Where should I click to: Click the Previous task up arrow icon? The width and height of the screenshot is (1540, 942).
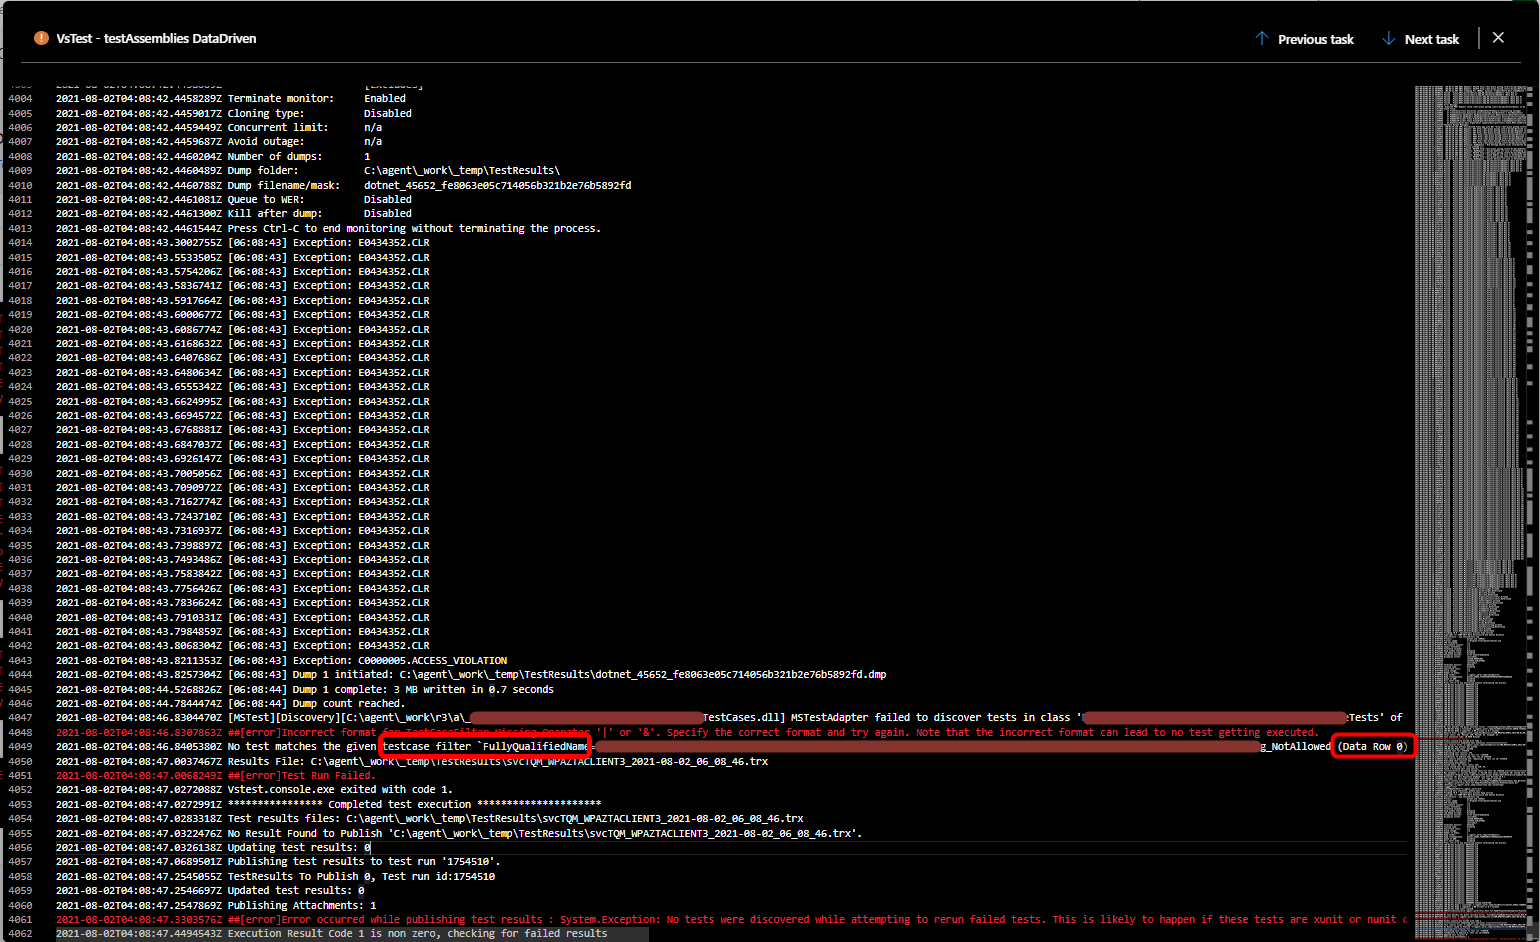coord(1262,38)
